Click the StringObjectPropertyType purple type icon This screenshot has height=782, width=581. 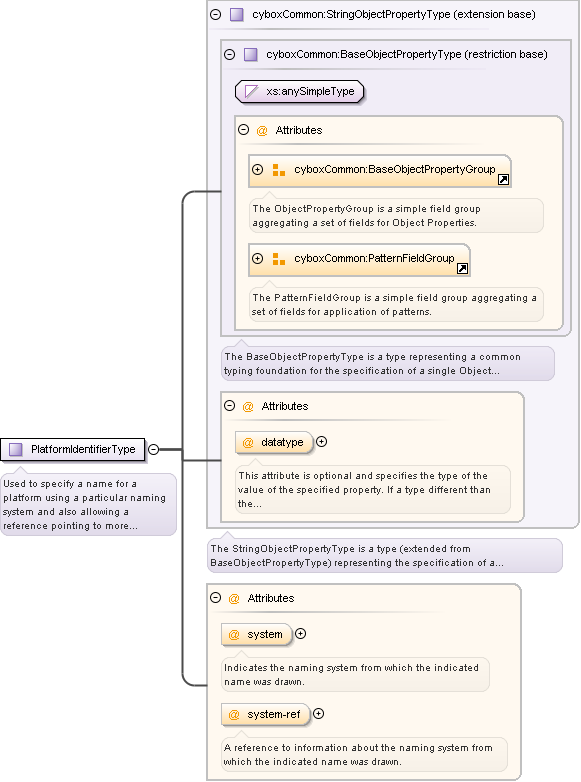[236, 14]
